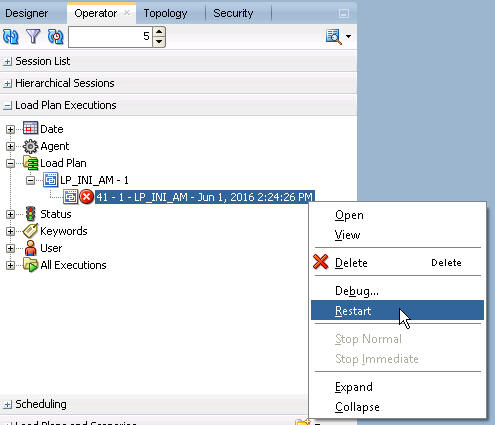Viewport: 495px width, 425px height.
Task: Click the Date calendar icon
Action: (30, 128)
